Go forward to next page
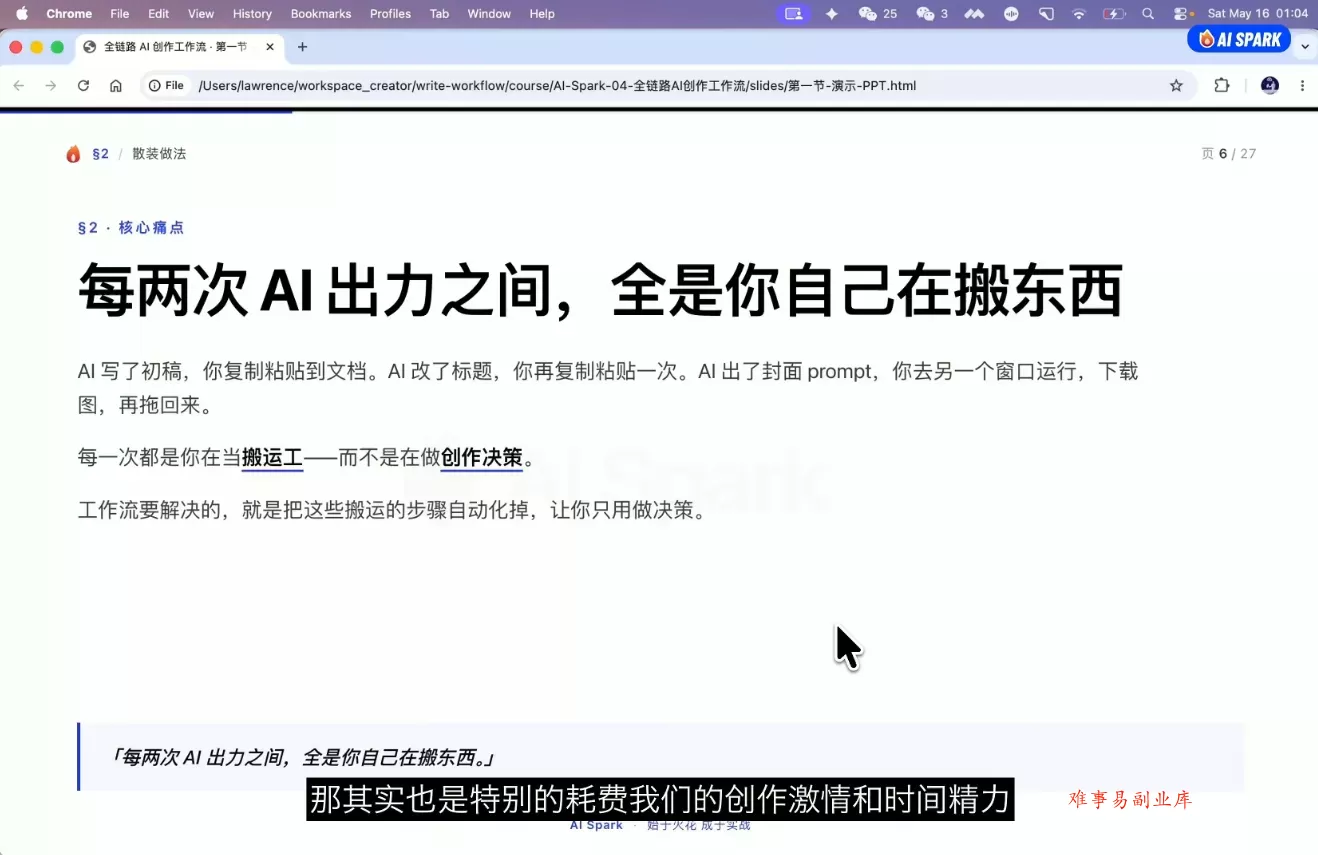Image resolution: width=1318 pixels, height=855 pixels. click(x=51, y=86)
